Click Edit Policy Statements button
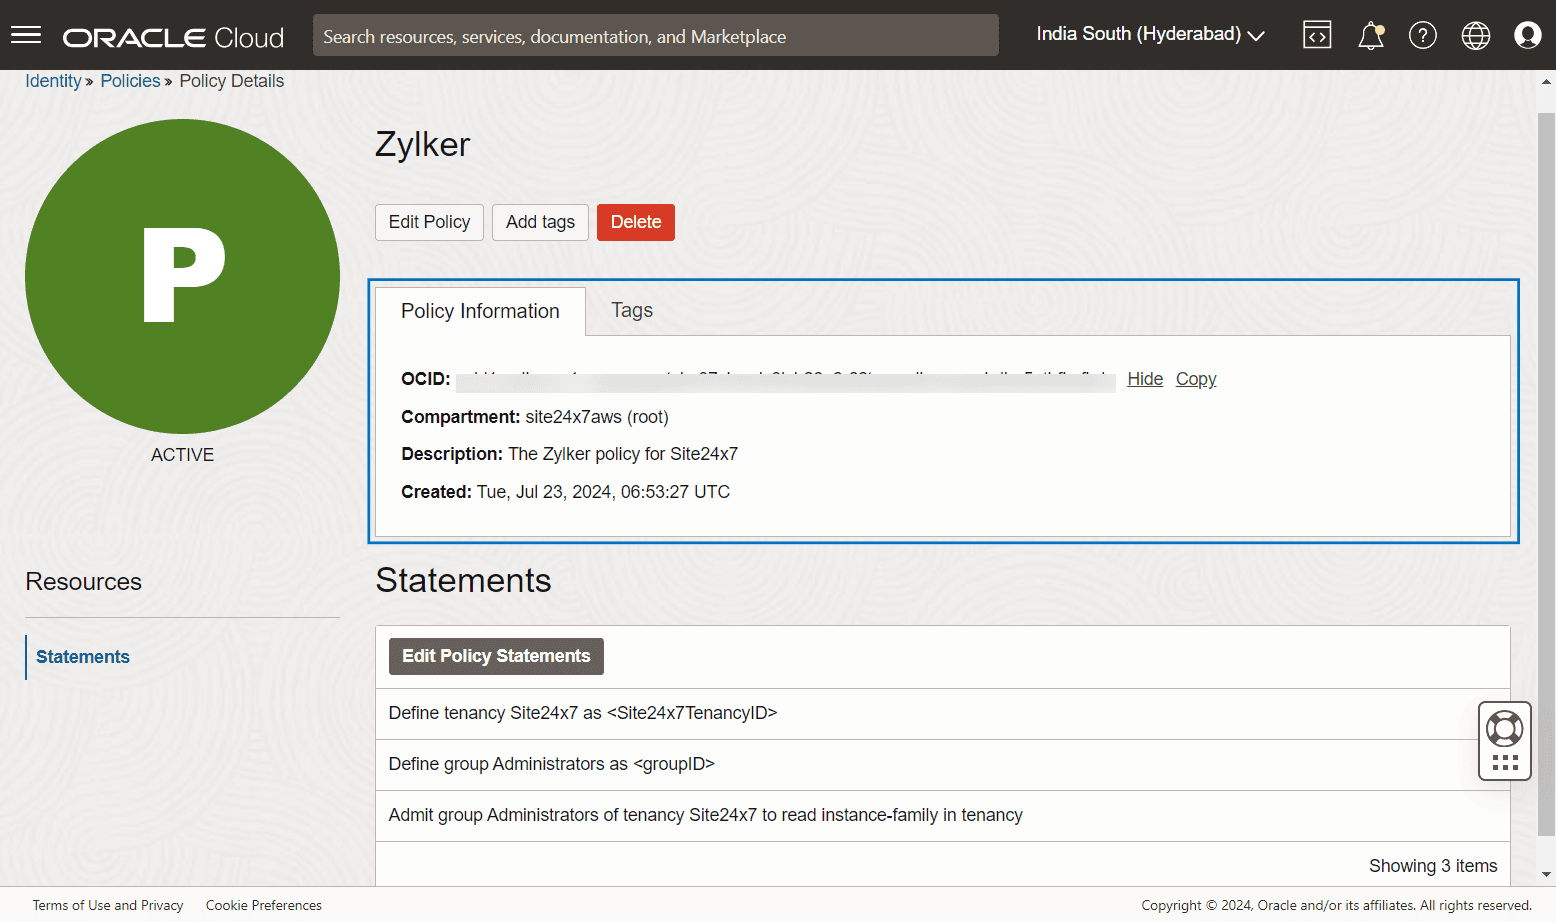Viewport: 1556px width, 922px height. (x=496, y=656)
